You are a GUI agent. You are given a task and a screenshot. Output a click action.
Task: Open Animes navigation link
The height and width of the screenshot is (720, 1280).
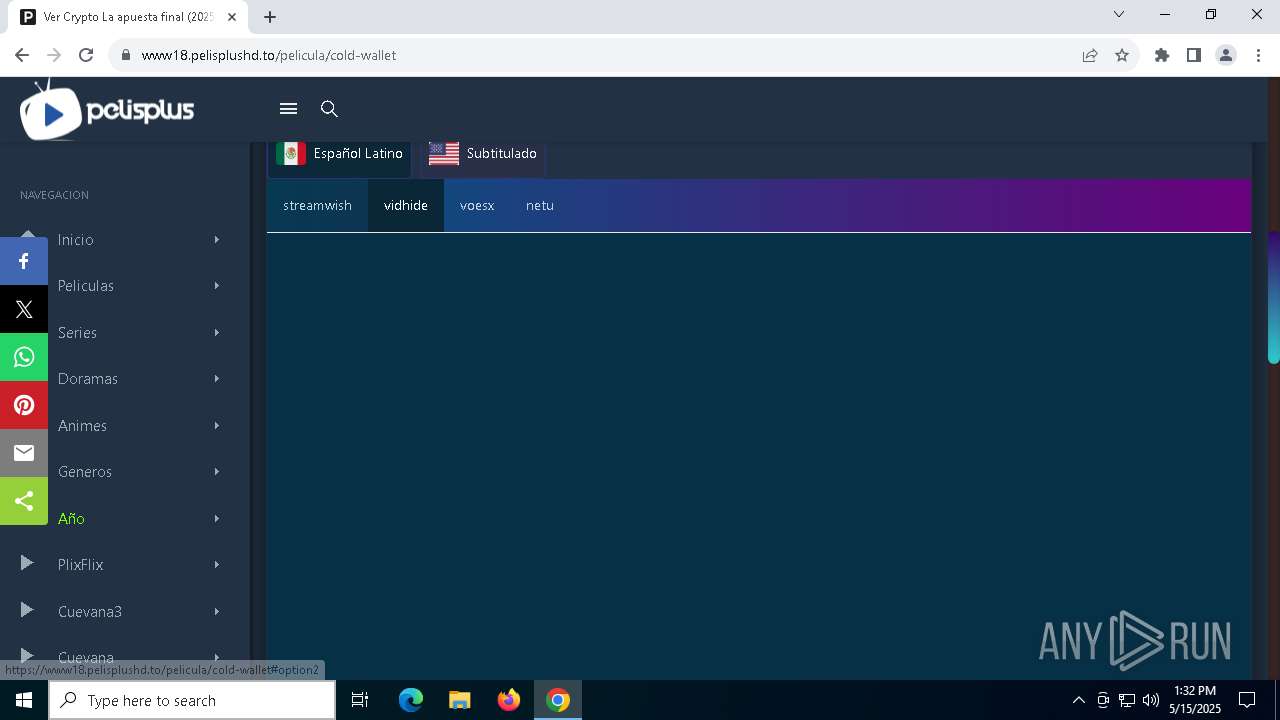click(82, 426)
